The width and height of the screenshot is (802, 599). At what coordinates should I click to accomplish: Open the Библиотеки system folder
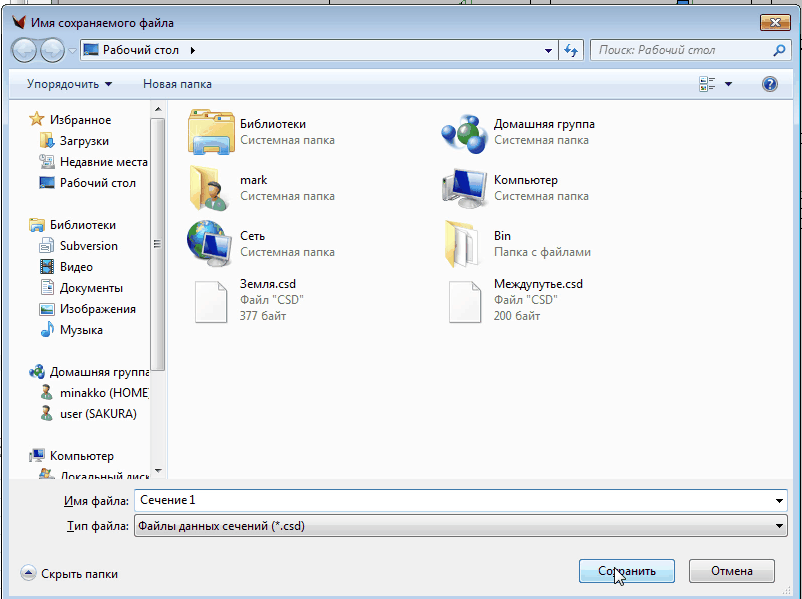pyautogui.click(x=210, y=132)
